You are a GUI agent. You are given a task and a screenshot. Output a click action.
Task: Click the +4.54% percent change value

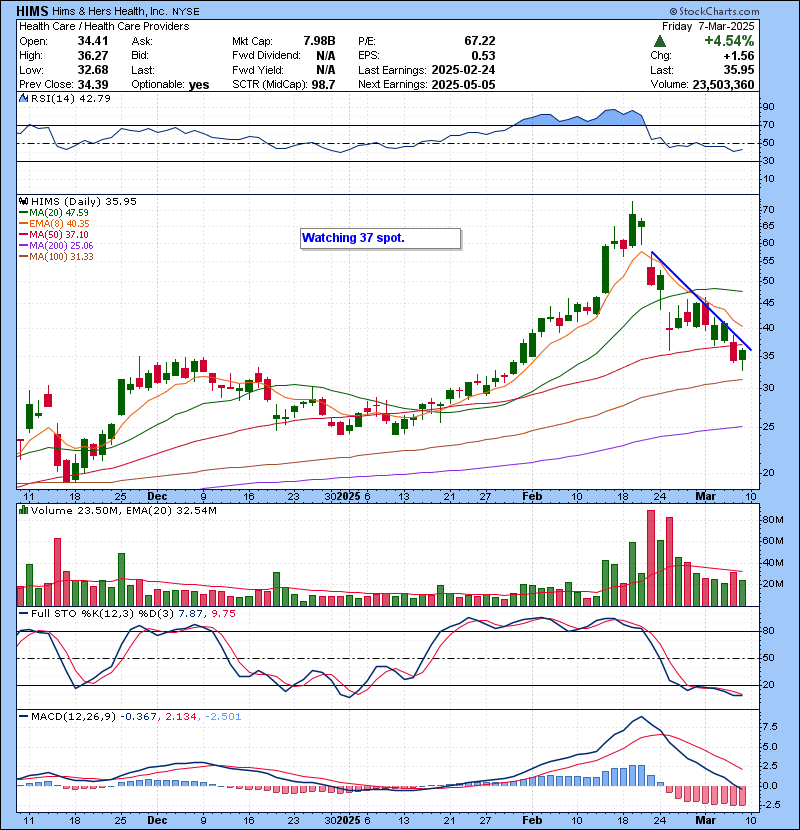point(729,41)
